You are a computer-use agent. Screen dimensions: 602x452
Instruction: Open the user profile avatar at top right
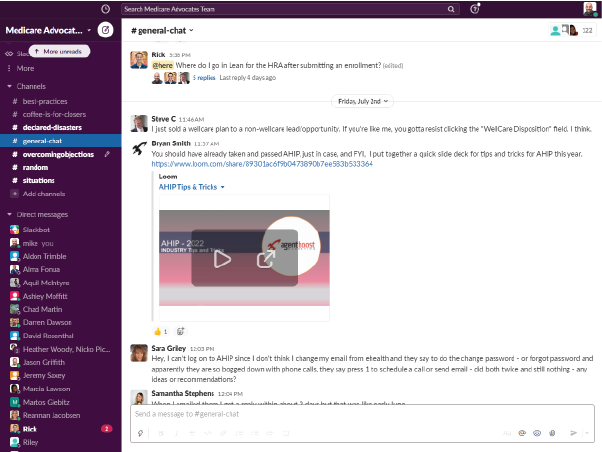(x=590, y=9)
